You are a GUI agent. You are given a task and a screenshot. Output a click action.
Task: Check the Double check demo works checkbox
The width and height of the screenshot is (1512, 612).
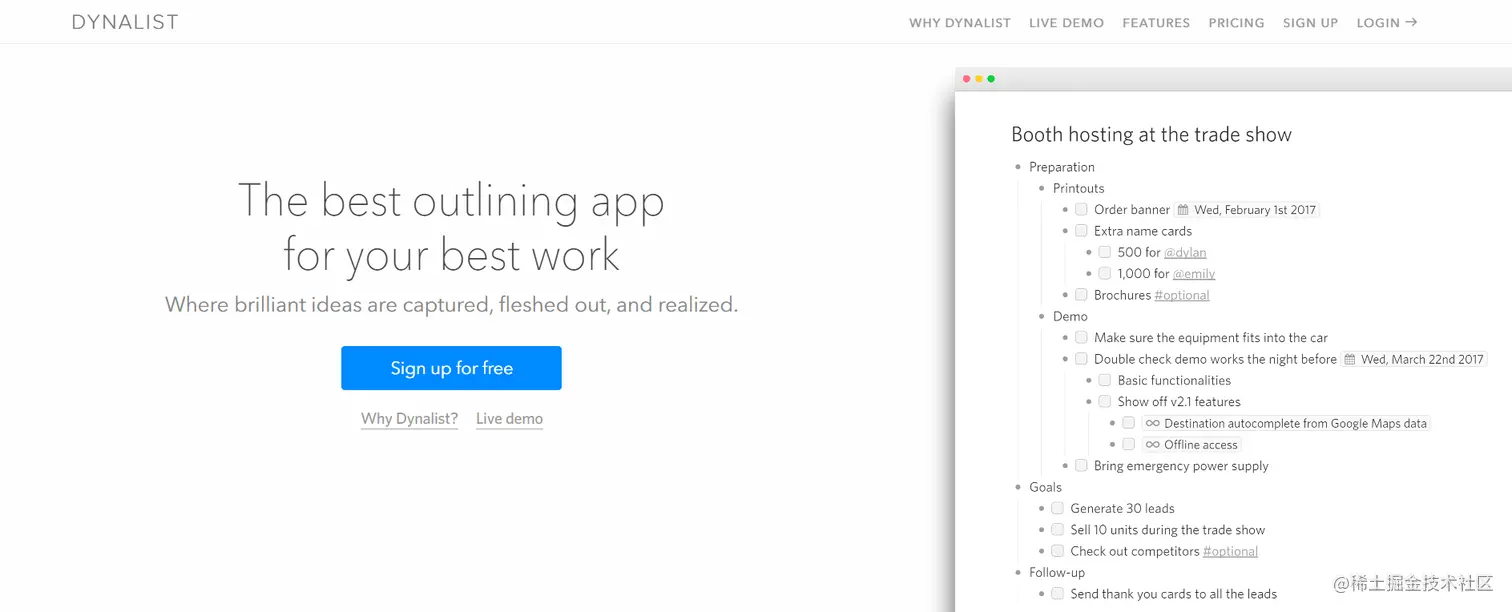[x=1081, y=358]
